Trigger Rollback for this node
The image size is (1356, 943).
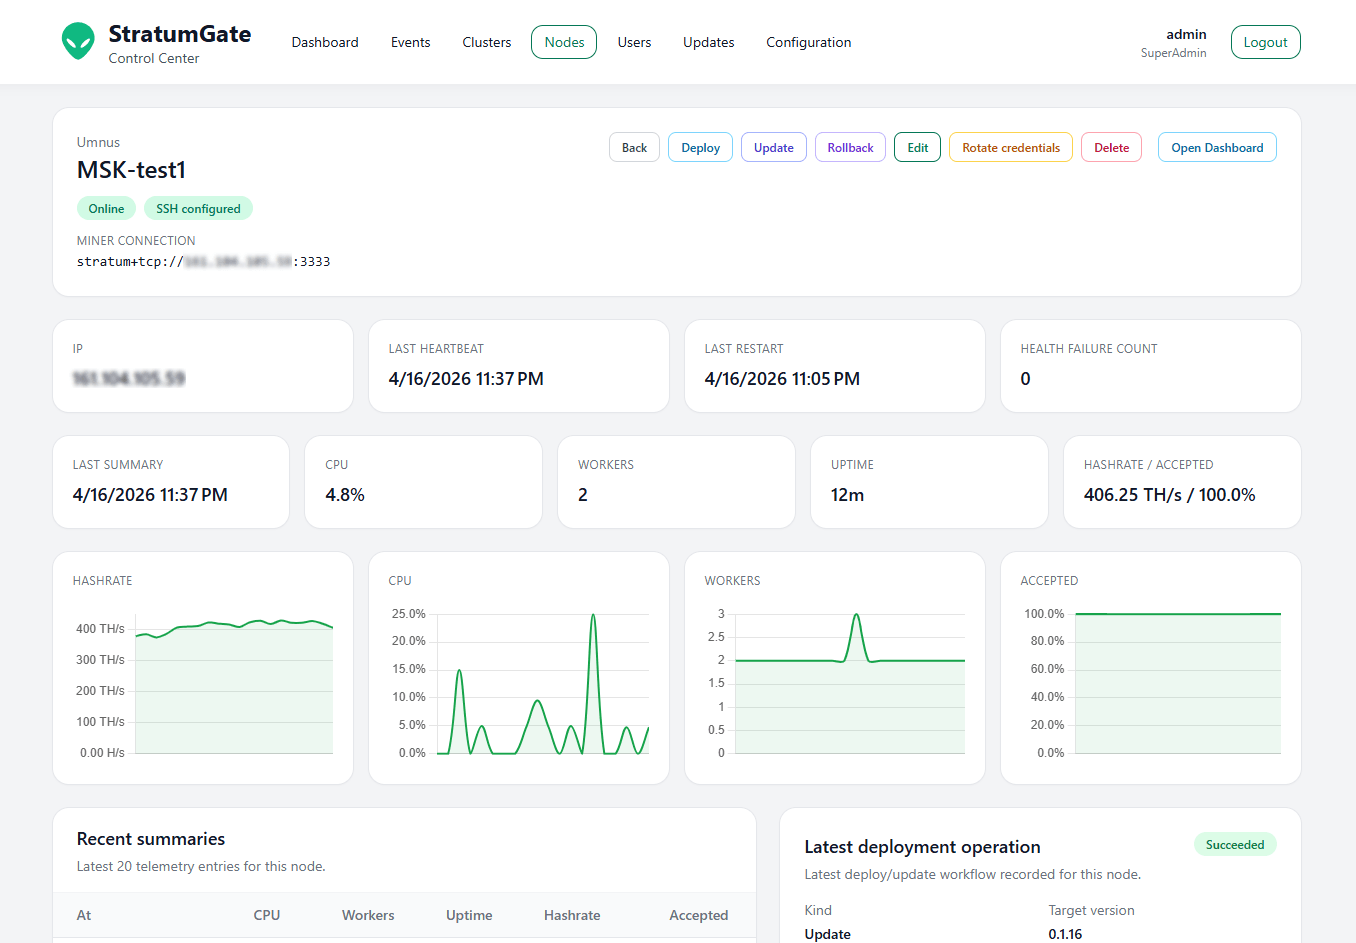pyautogui.click(x=850, y=147)
